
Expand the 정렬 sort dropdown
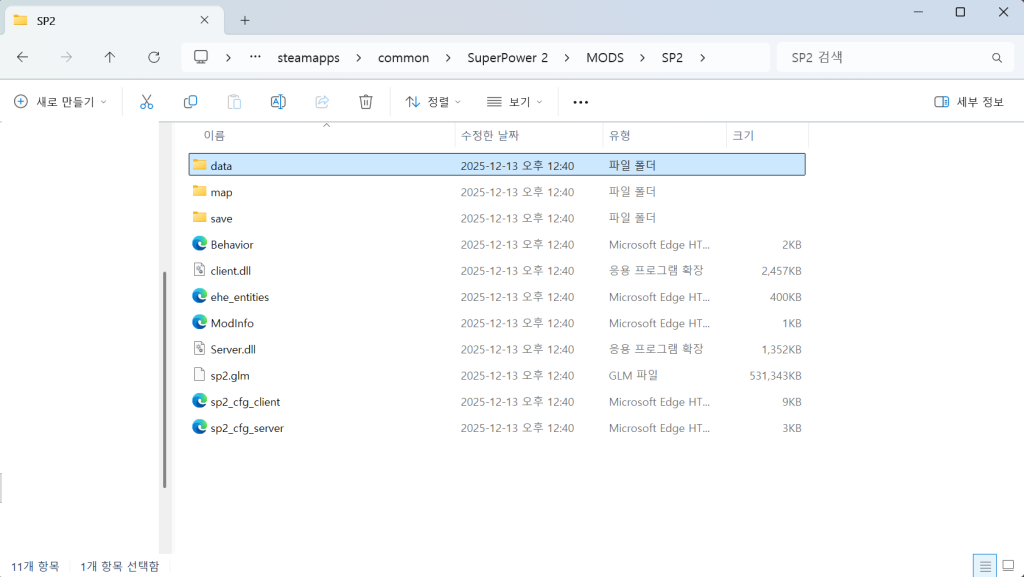[433, 102]
